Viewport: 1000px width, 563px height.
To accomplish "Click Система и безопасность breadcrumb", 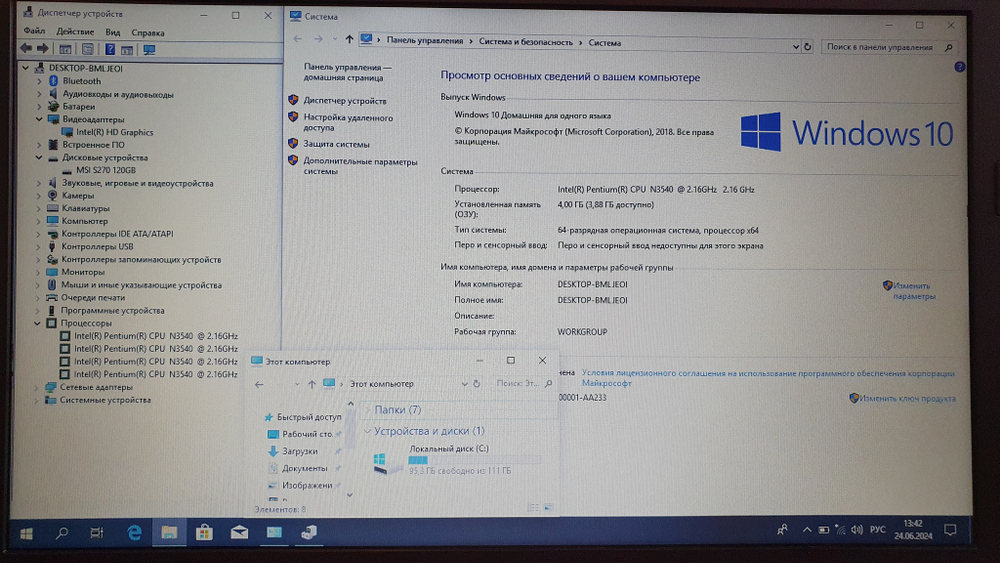I will coord(526,42).
